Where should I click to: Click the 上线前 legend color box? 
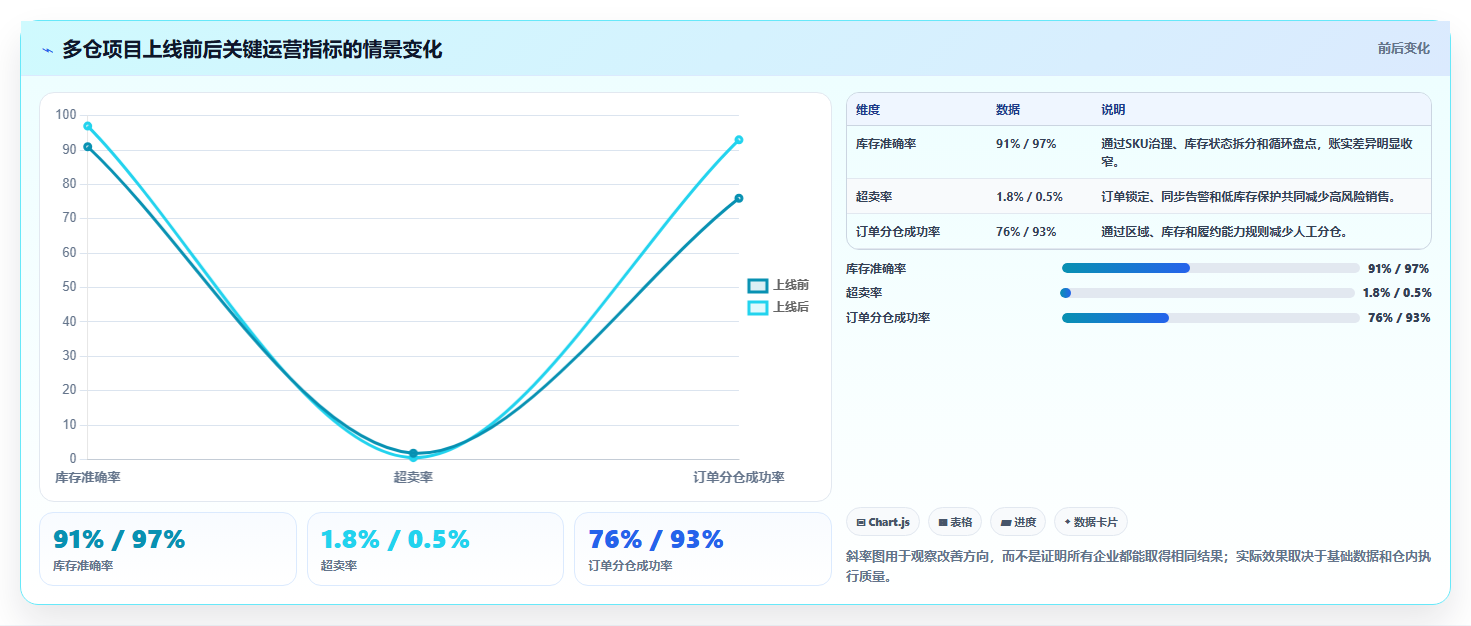(x=758, y=285)
